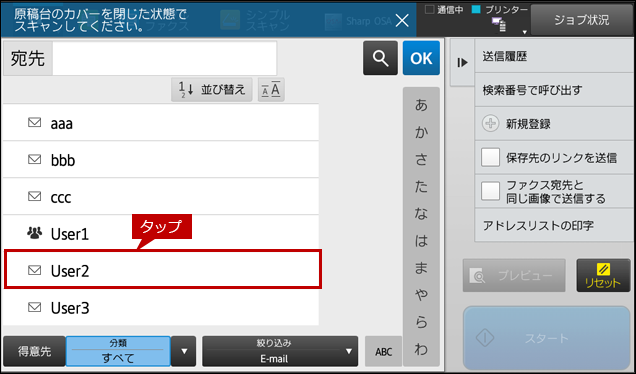Tap the envelope icon beside ccc
The image size is (636, 374).
point(34,196)
